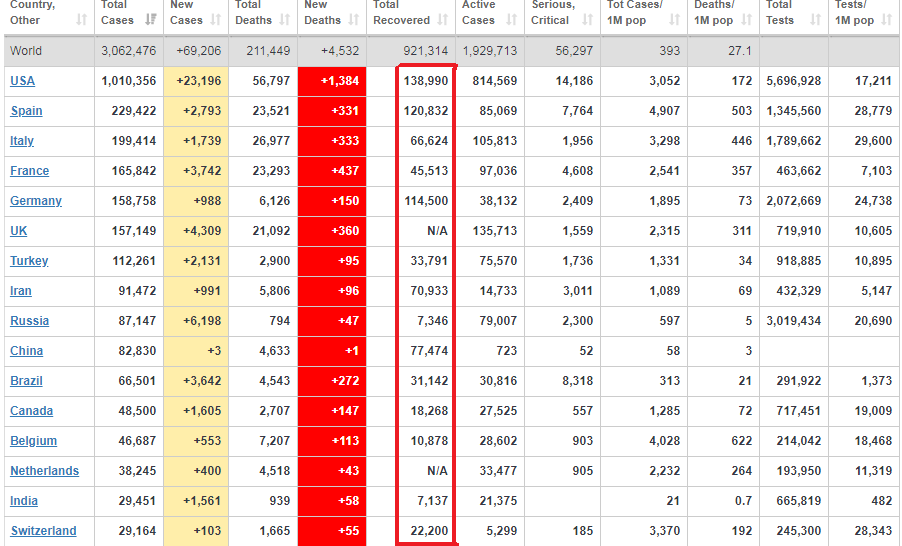This screenshot has height=546, width=902.
Task: Select Brazil serious critical 8,318
Action: point(578,380)
